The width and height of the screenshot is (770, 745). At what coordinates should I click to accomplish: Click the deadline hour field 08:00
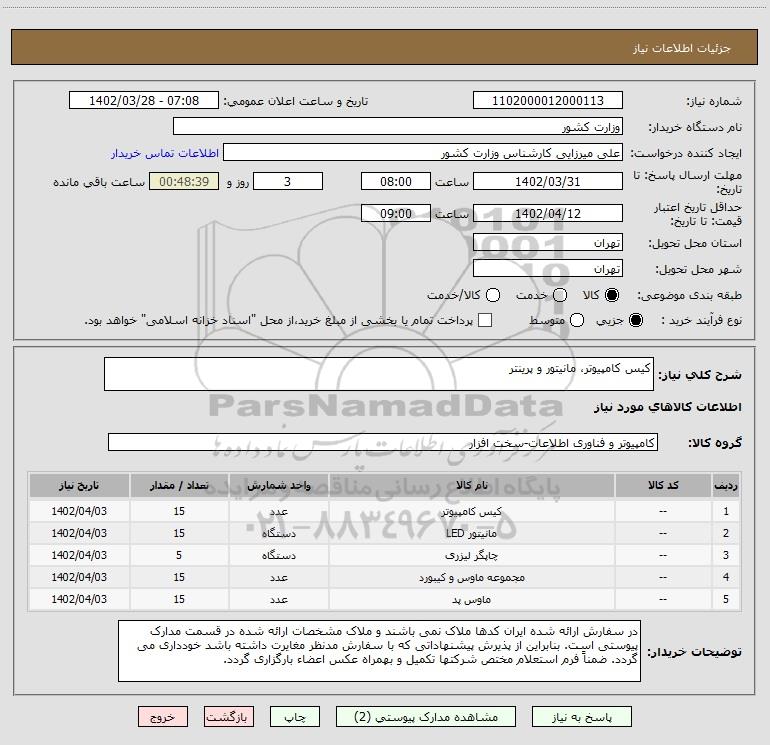click(x=396, y=181)
